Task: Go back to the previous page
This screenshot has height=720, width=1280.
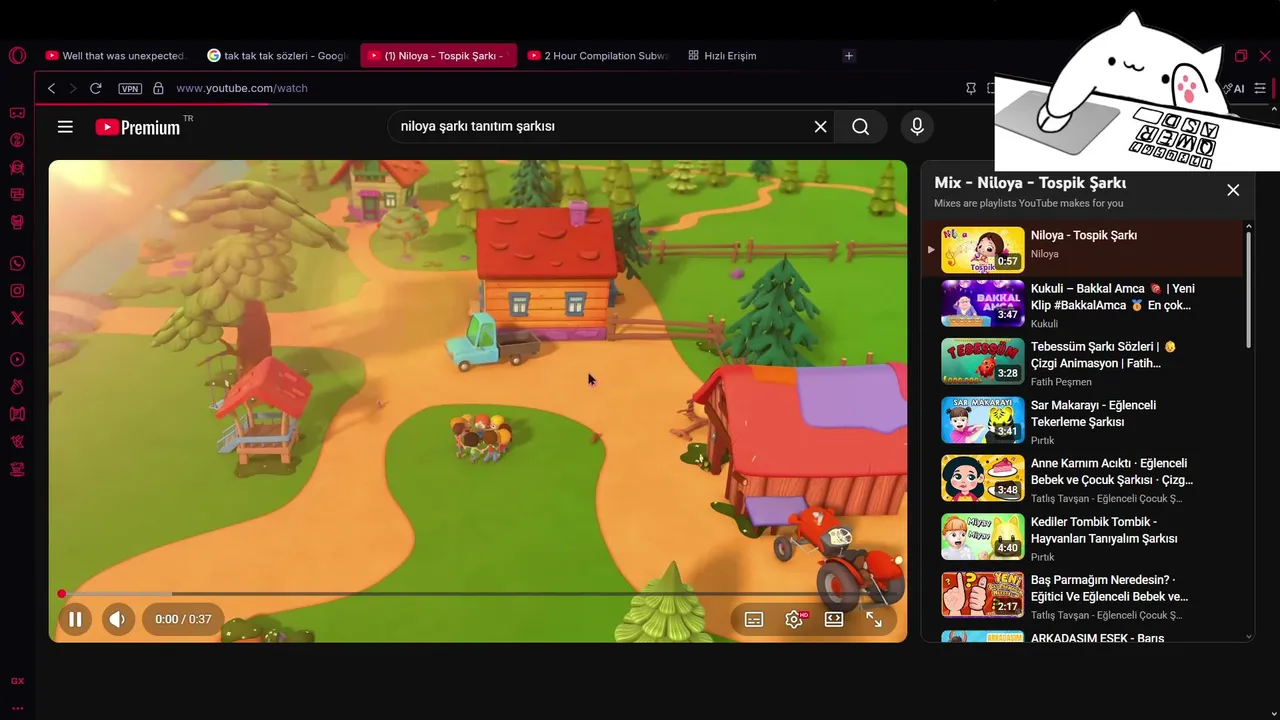Action: [51, 88]
